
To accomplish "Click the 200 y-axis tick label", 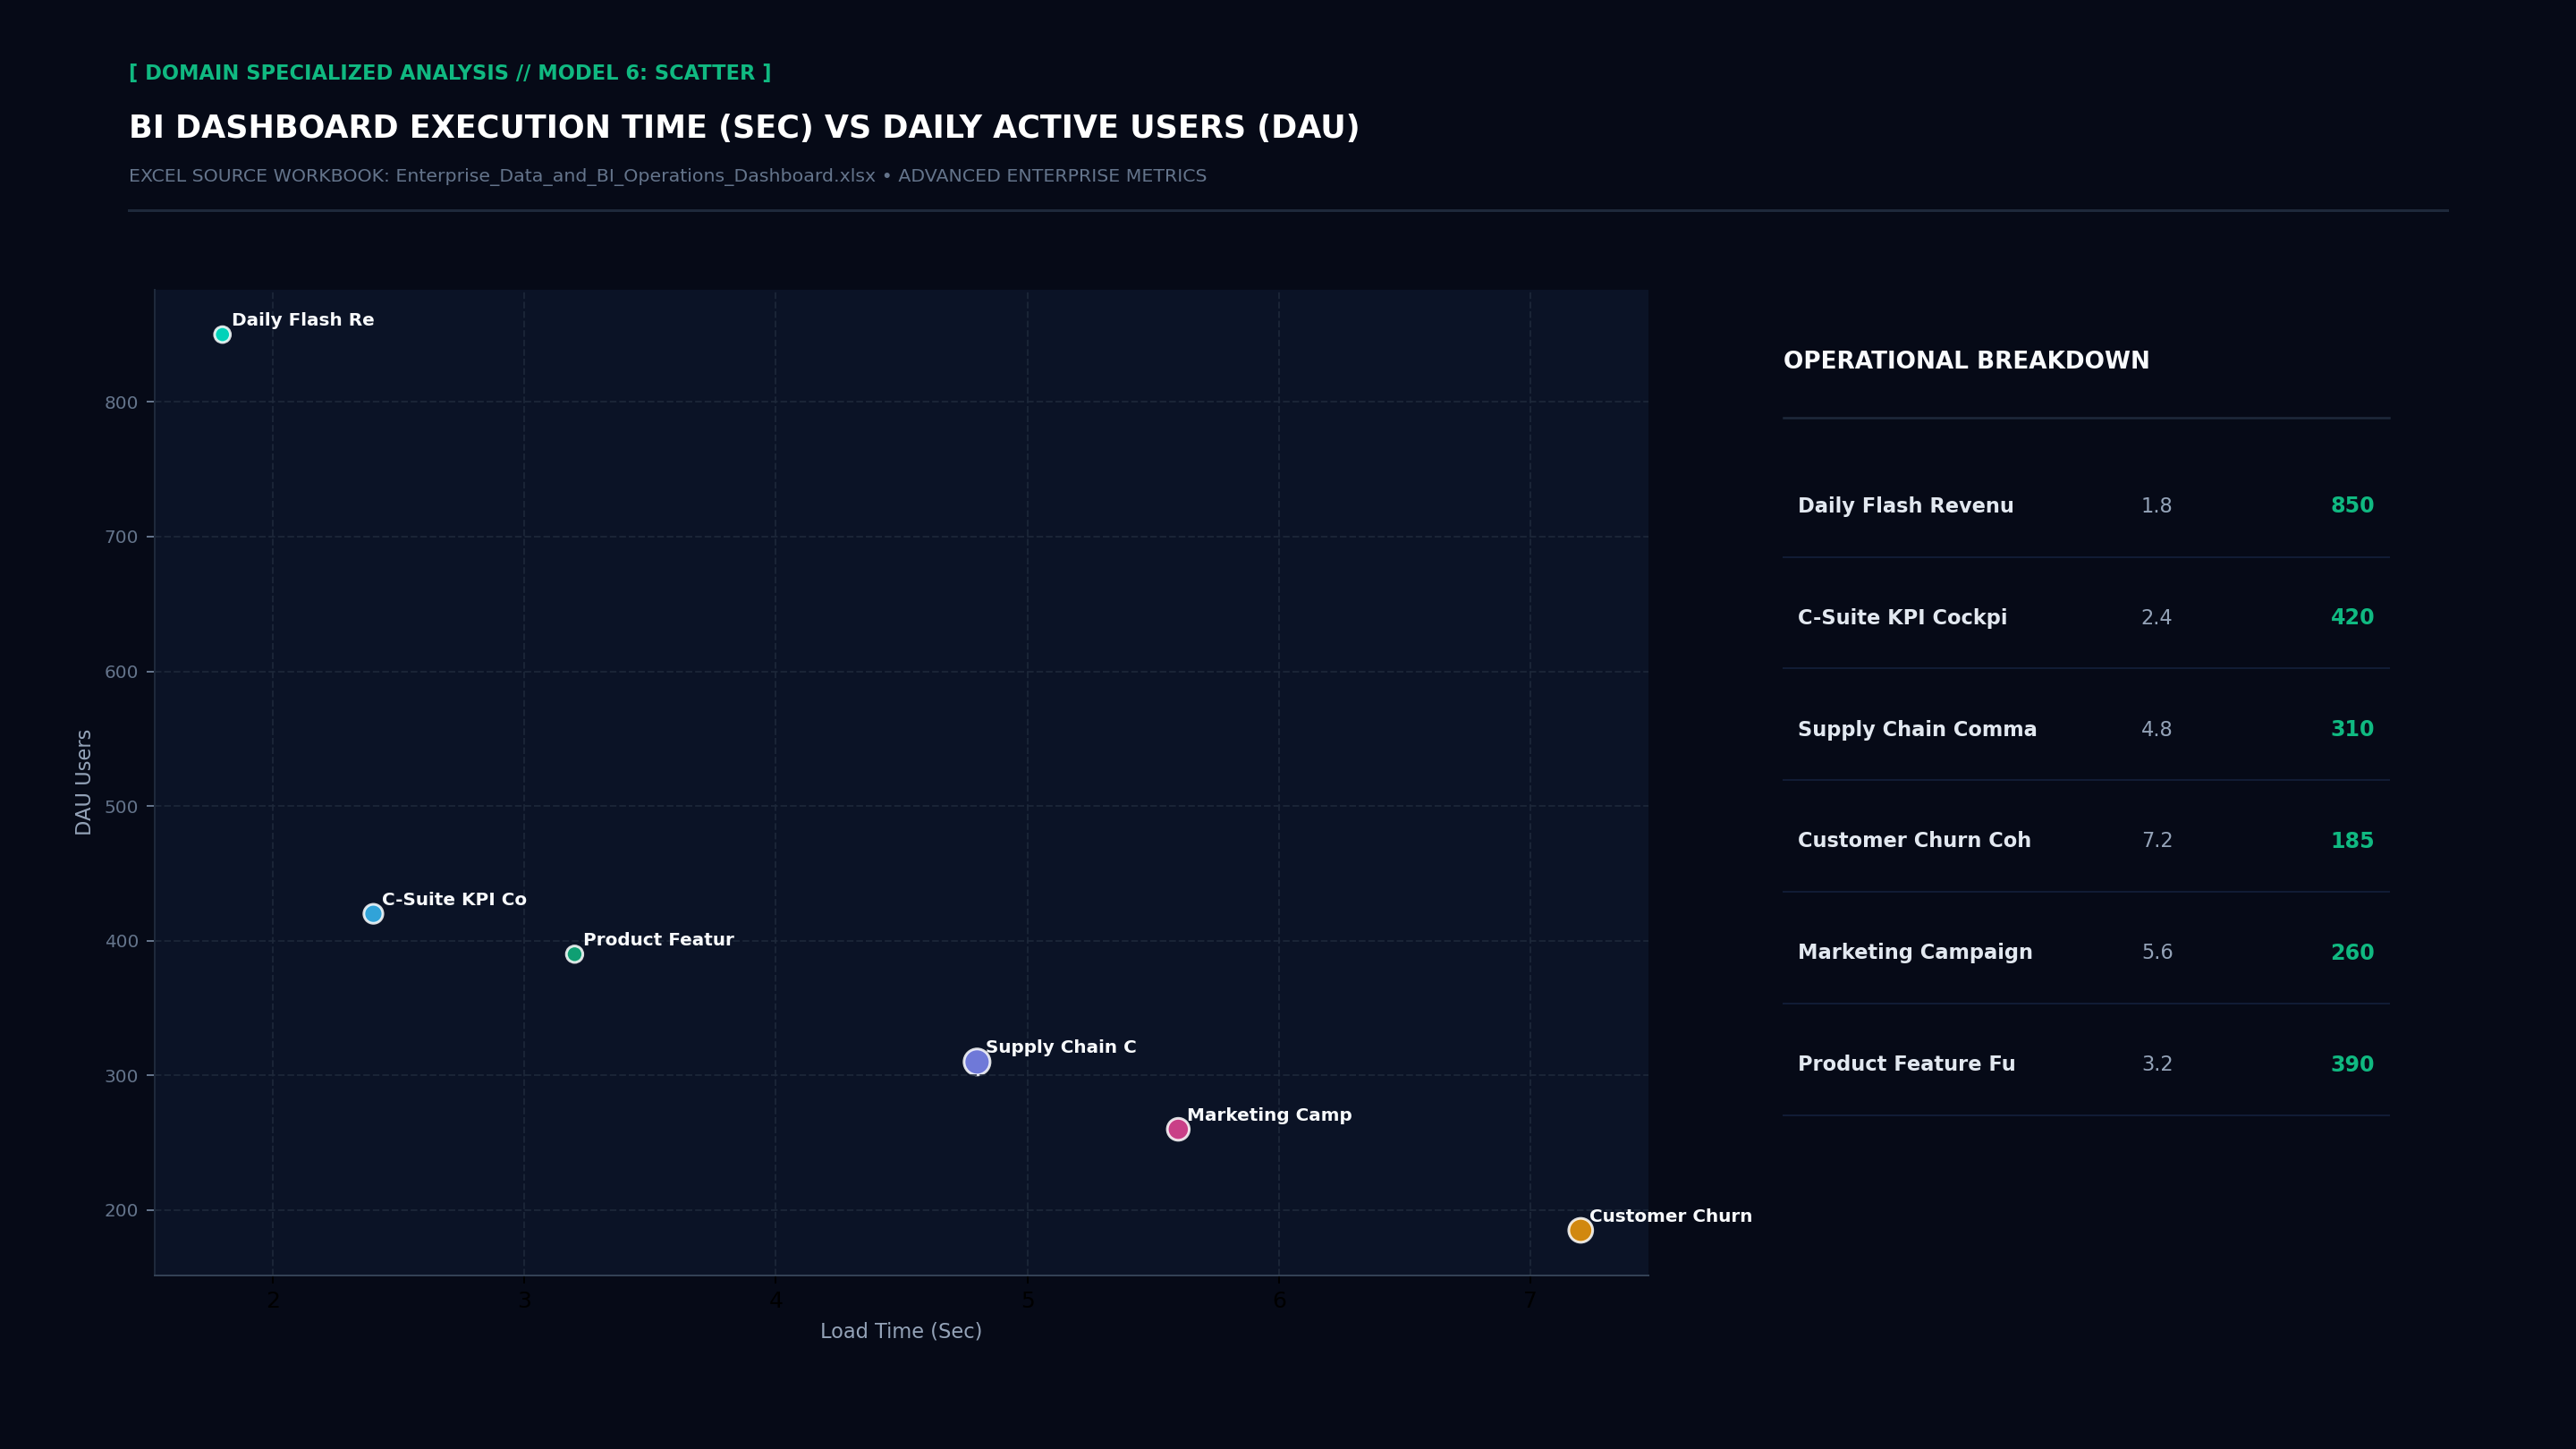I will click(121, 1211).
